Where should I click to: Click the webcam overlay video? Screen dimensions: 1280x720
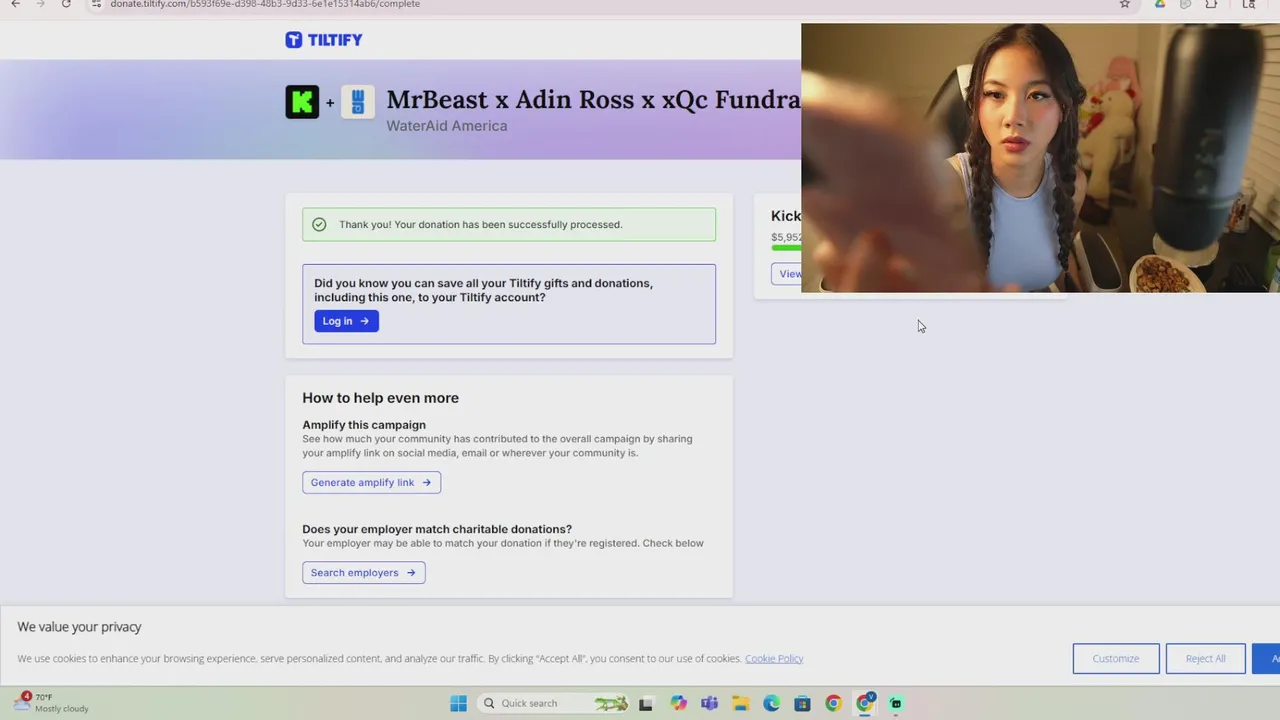(1040, 158)
